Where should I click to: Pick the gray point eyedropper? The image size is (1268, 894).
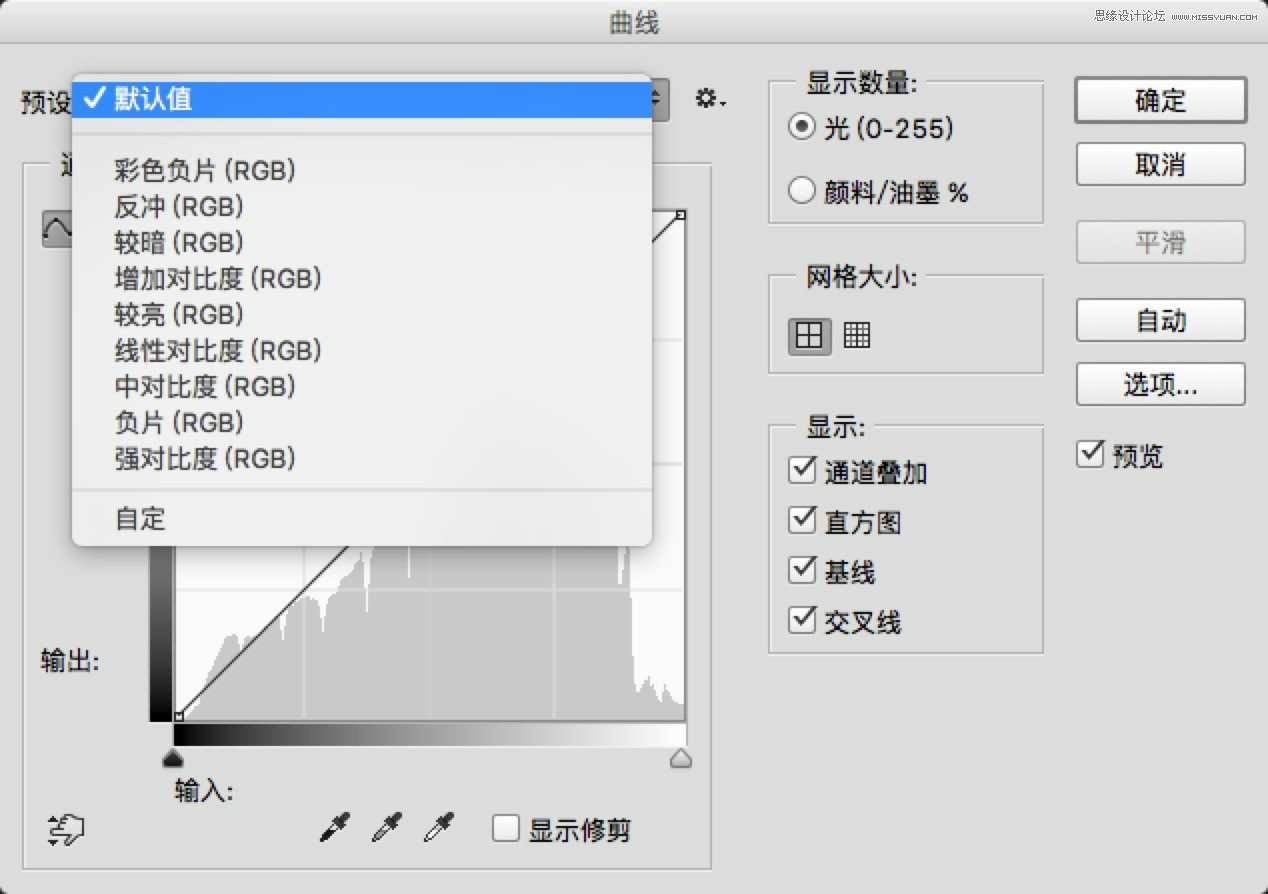(x=386, y=829)
